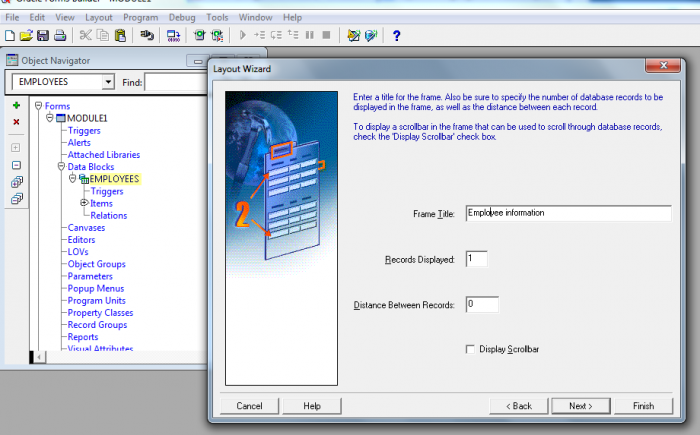Viewport: 700px width, 435px height.
Task: Click the Records Displayed input field
Action: pyautogui.click(x=477, y=259)
